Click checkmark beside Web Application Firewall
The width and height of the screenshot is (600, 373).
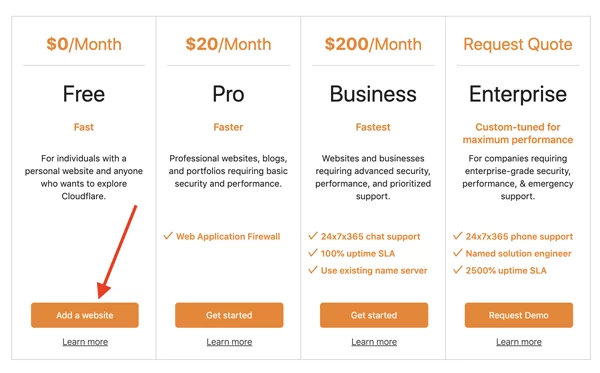168,236
